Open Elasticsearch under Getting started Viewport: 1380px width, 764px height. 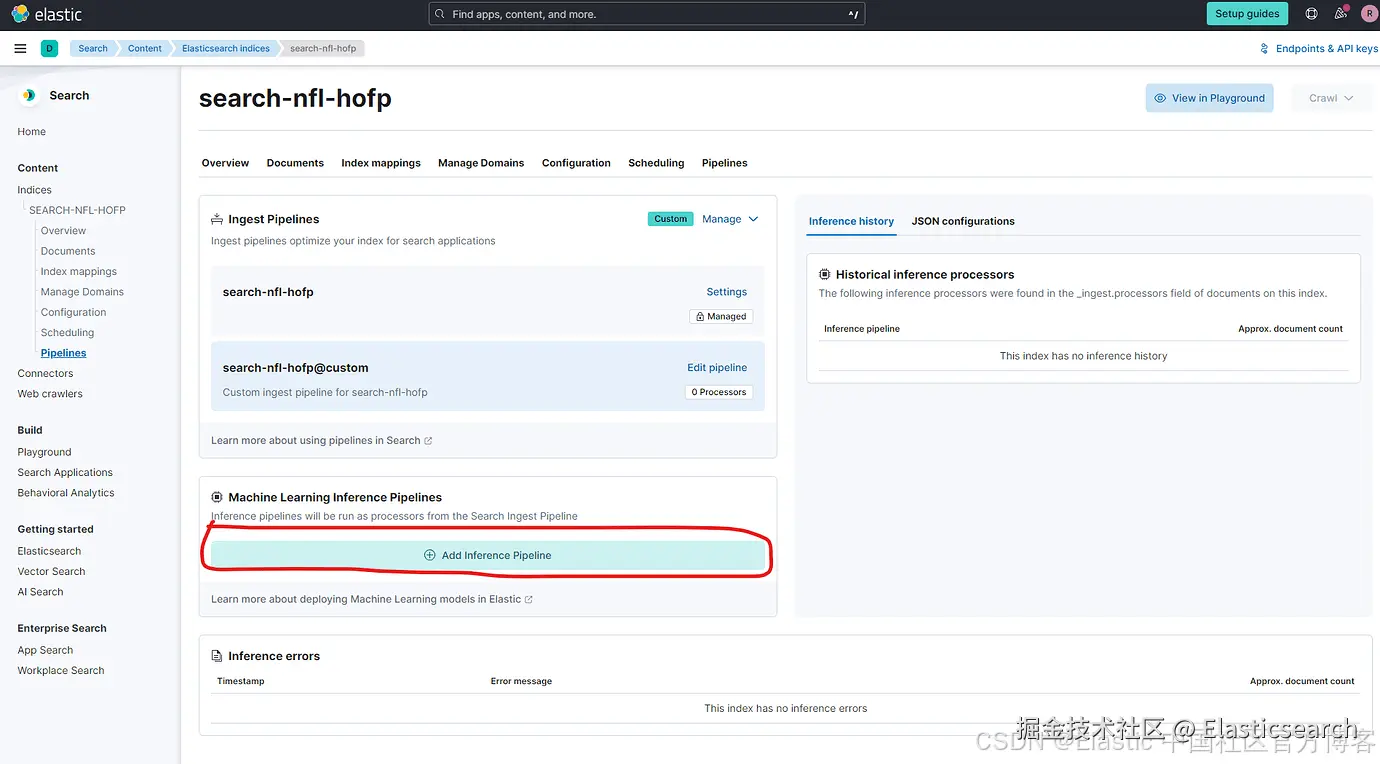(49, 551)
